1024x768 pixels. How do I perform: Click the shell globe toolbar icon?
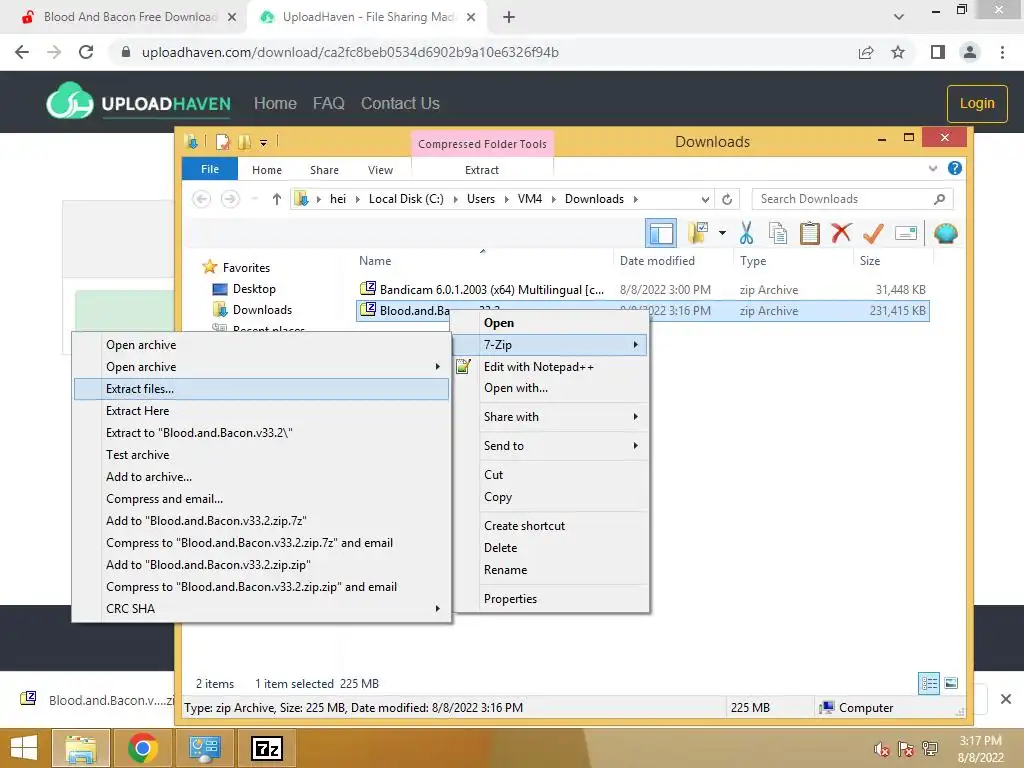point(946,233)
